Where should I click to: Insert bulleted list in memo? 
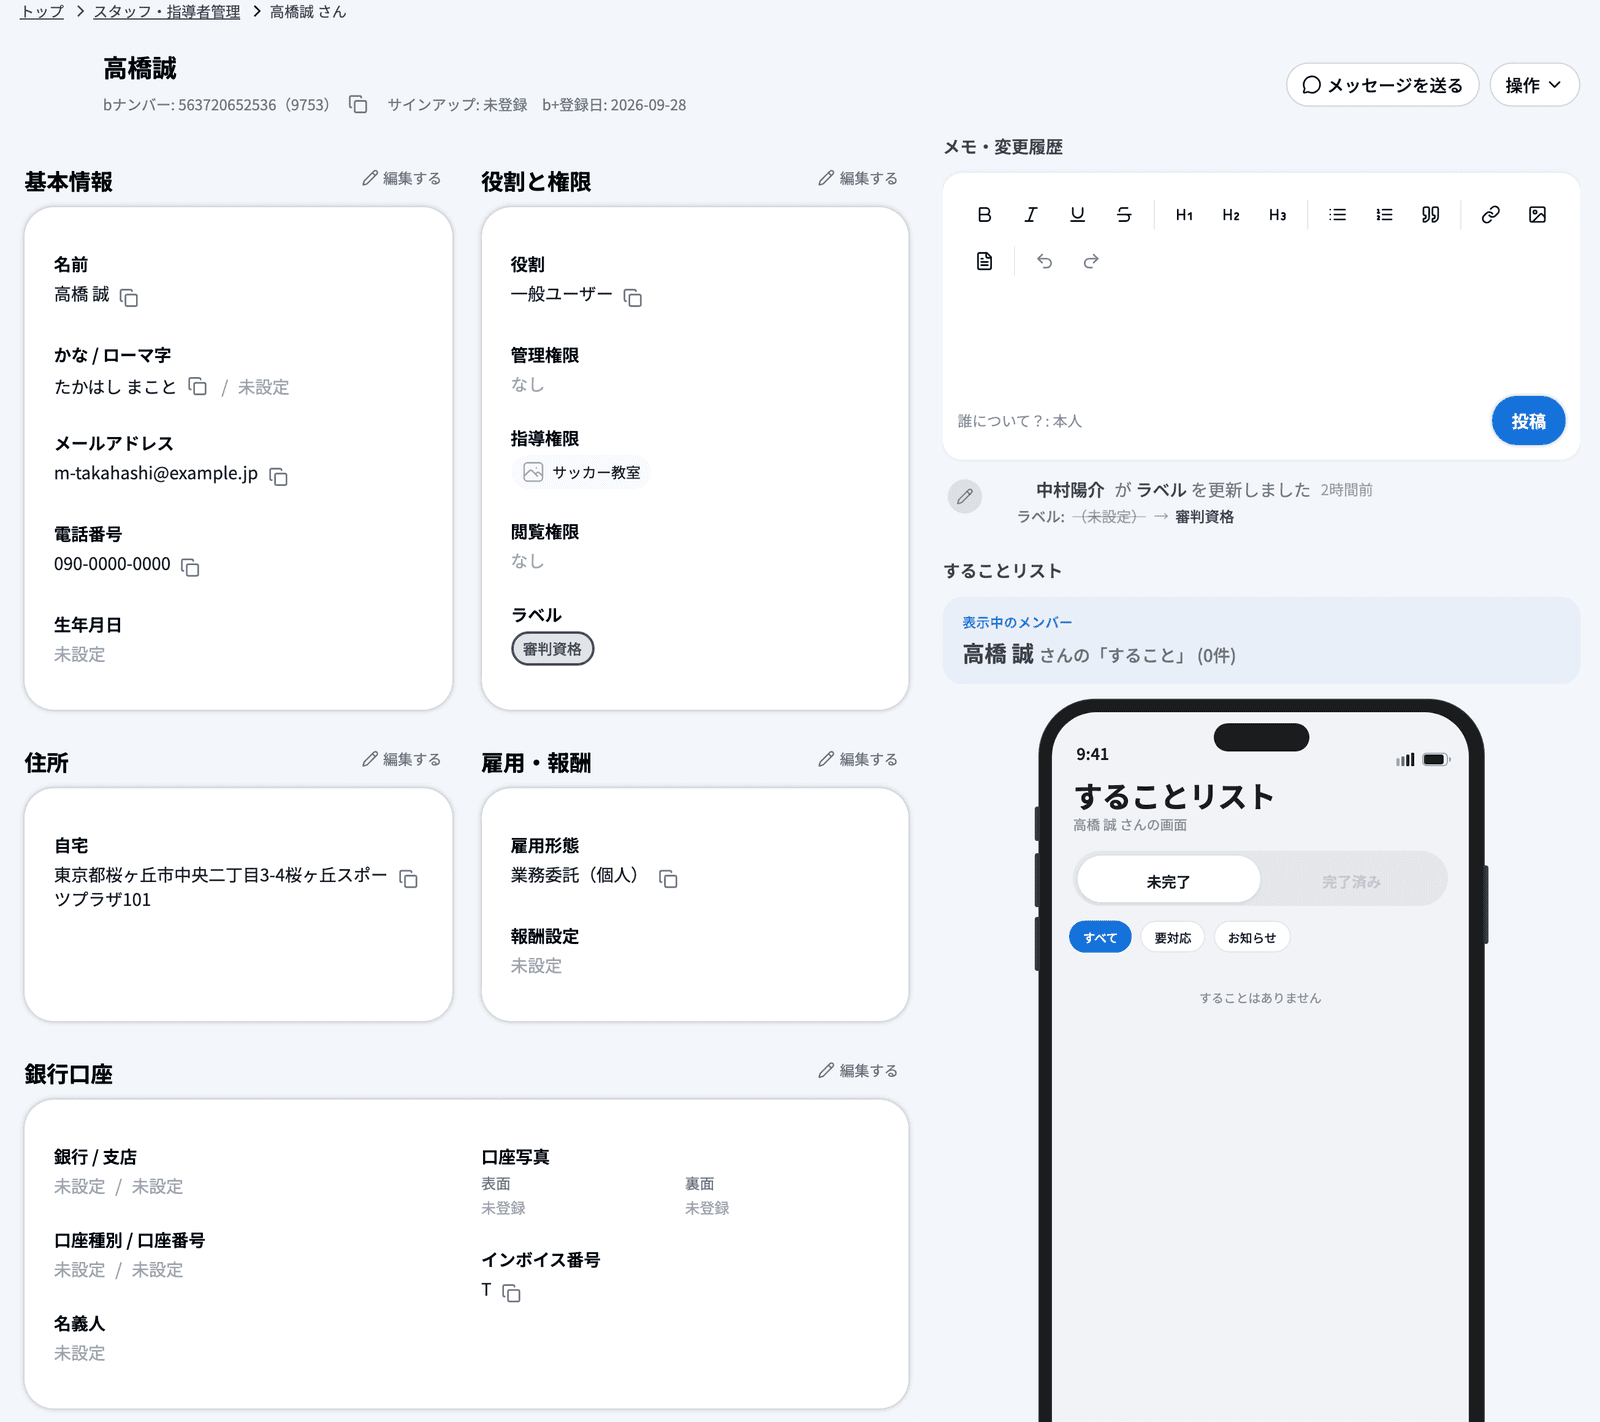[1337, 215]
